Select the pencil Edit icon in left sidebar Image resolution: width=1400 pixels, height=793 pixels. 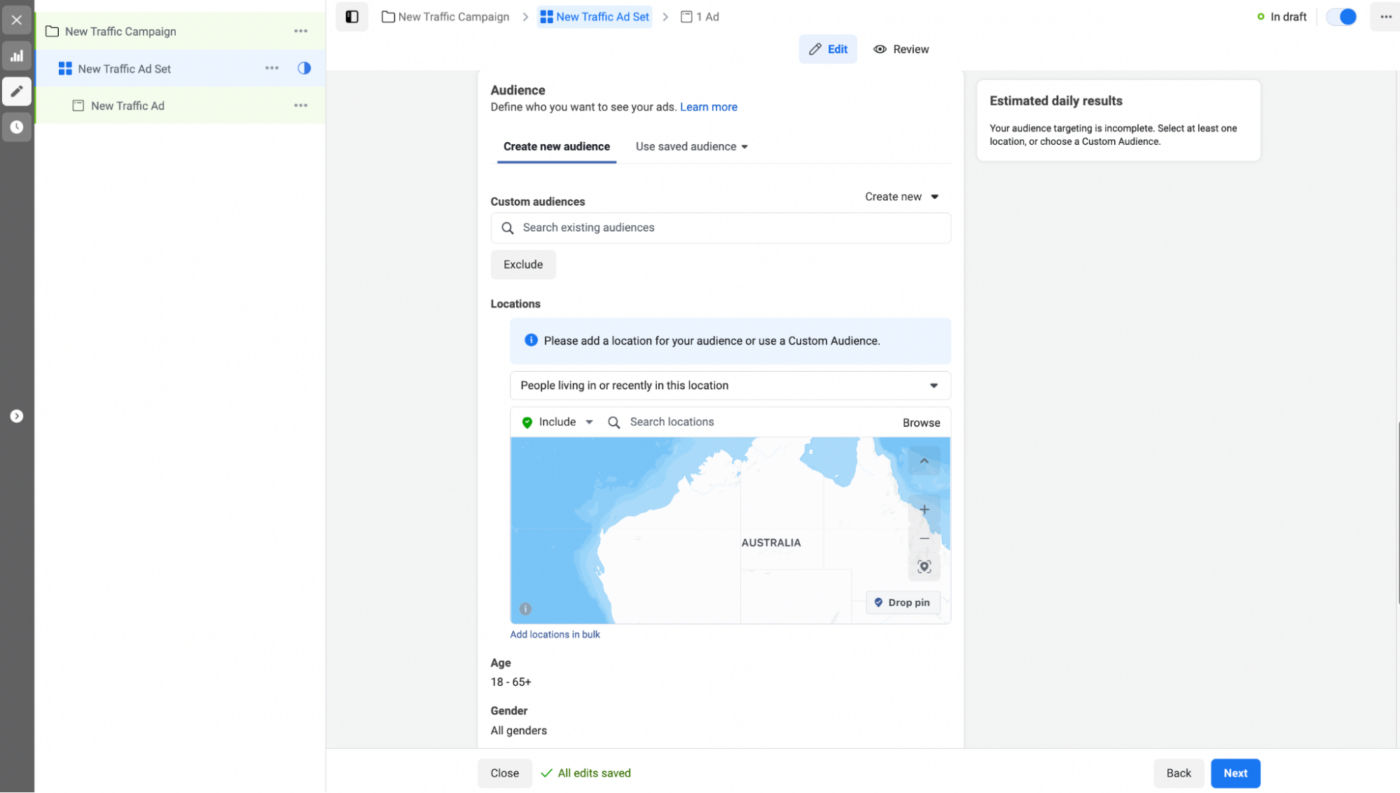tap(16, 91)
